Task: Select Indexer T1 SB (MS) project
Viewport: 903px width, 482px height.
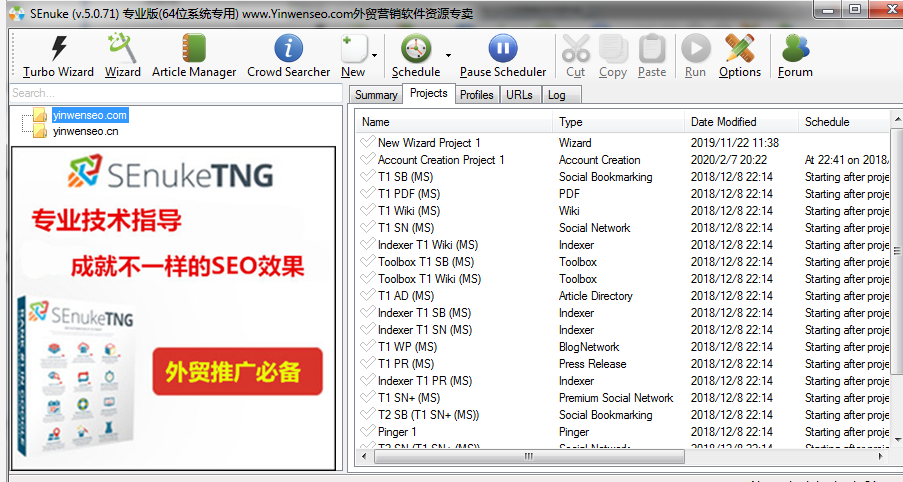Action: [424, 313]
